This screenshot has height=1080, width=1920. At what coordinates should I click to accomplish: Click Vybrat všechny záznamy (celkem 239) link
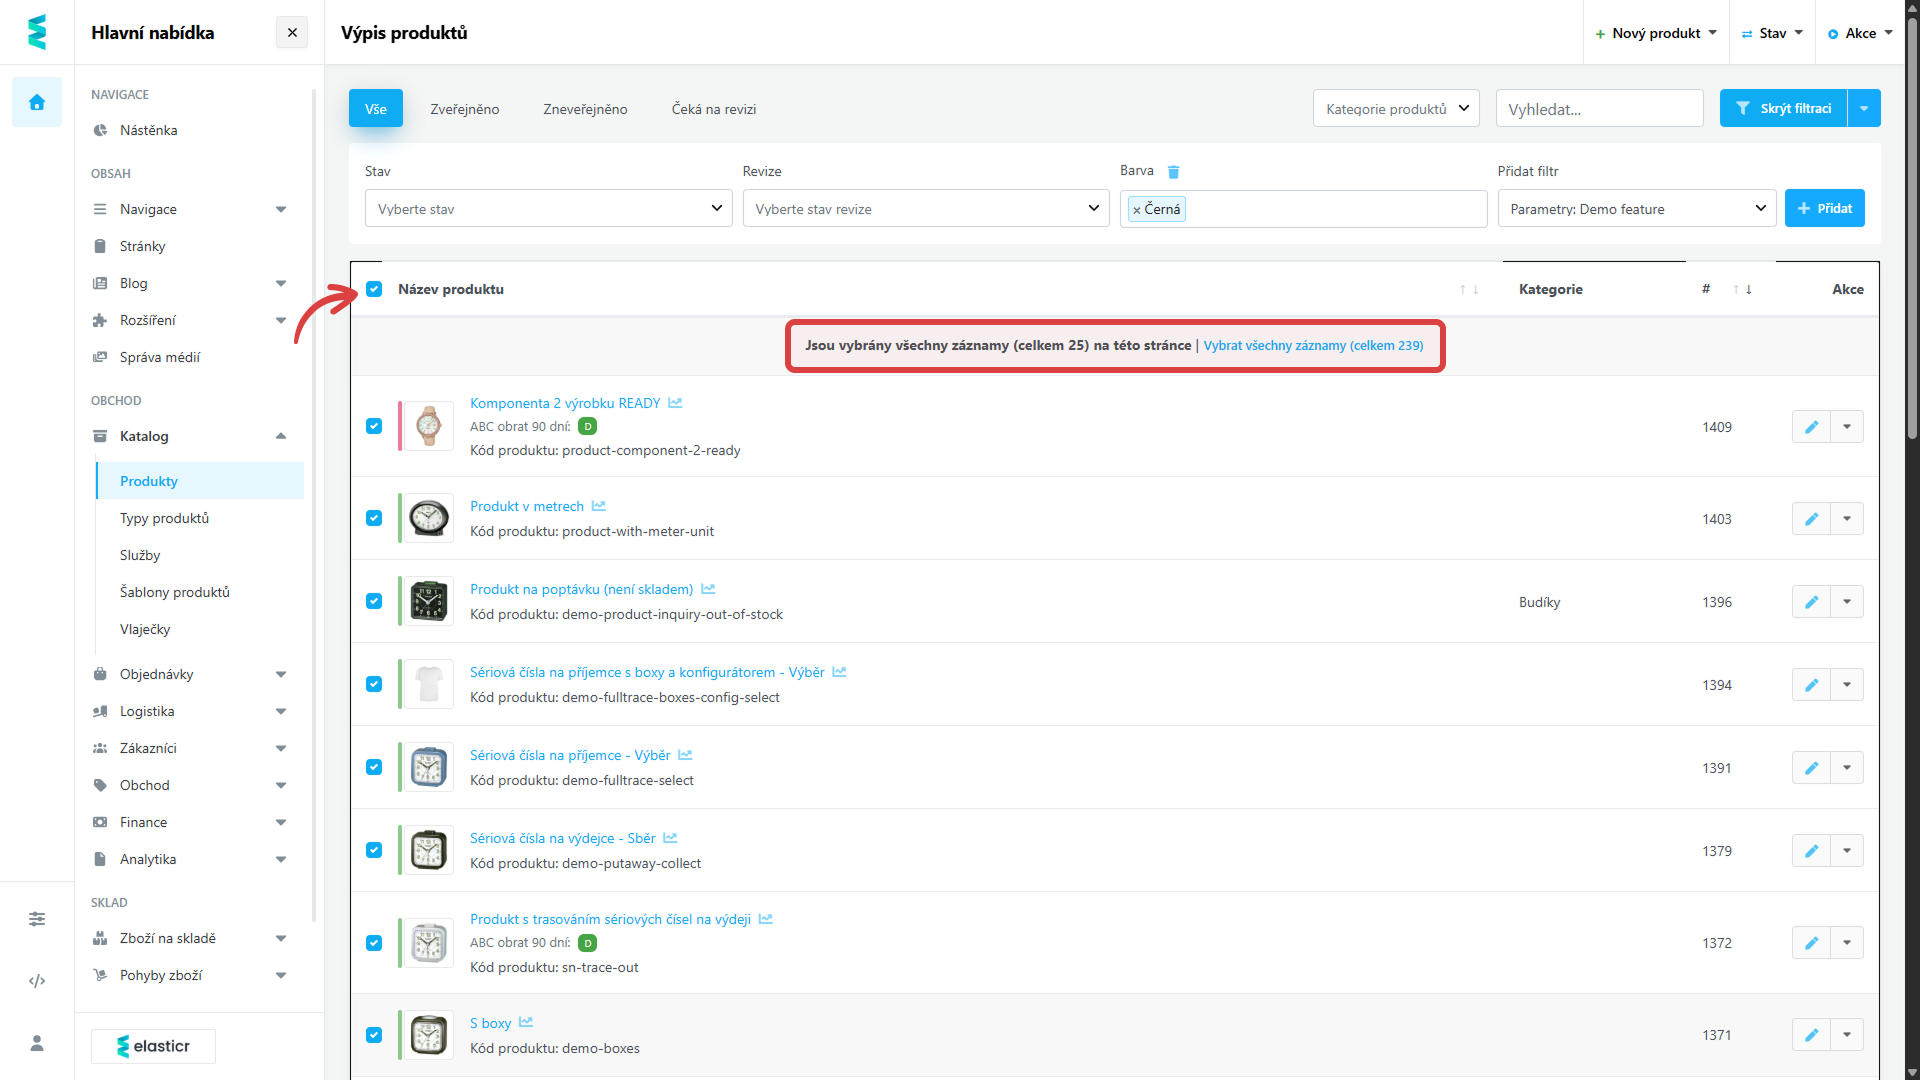pyautogui.click(x=1313, y=345)
